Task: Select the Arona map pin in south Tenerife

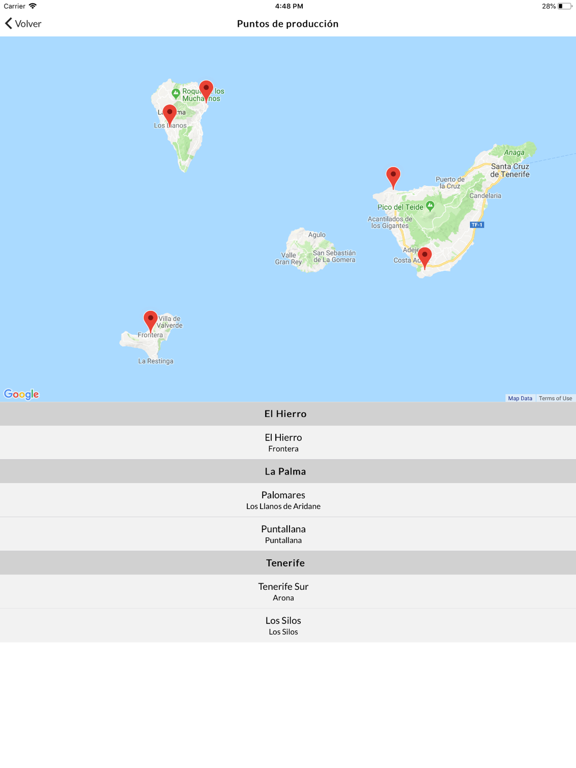Action: tap(425, 258)
